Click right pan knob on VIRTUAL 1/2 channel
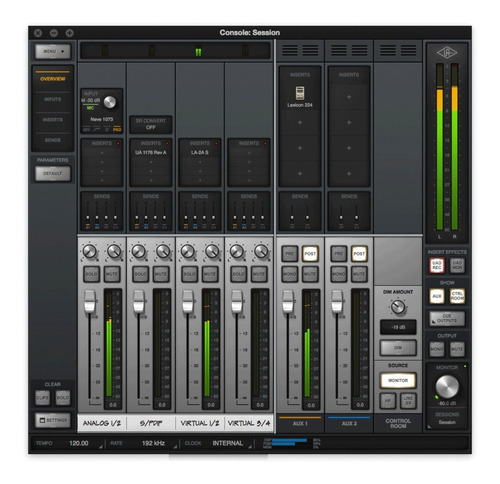This screenshot has width=500, height=484. tap(212, 252)
